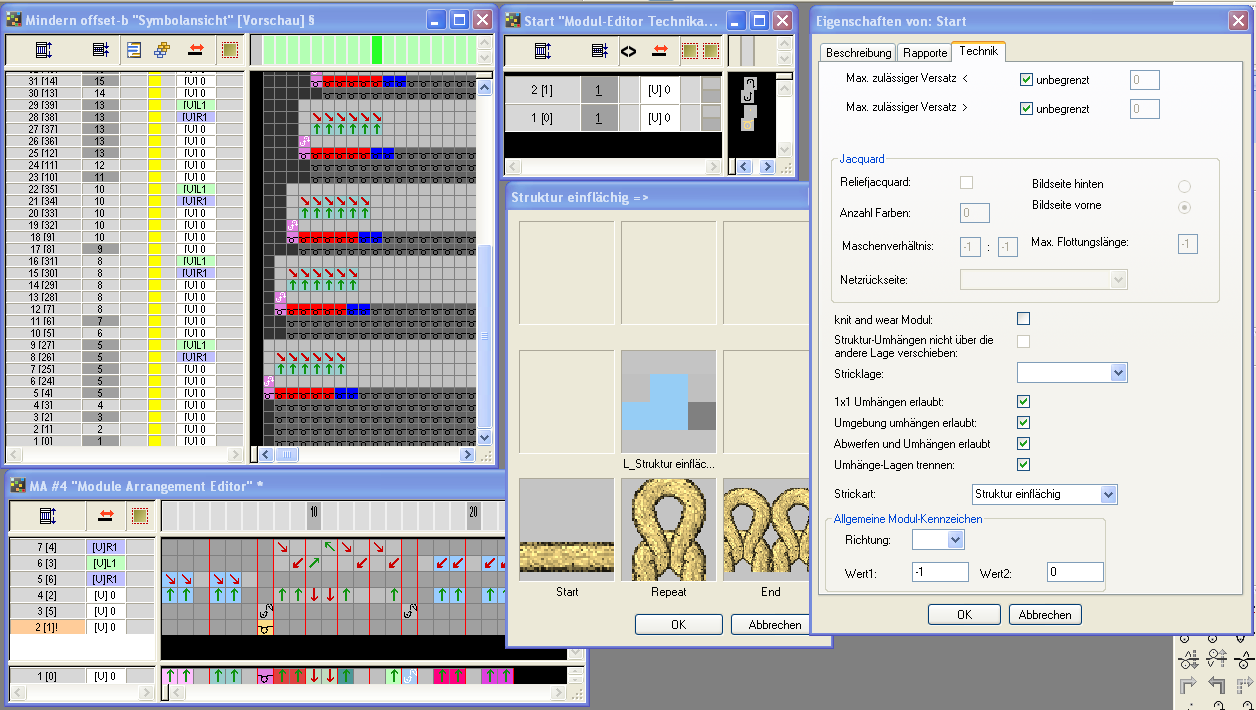Screen dimensions: 1256x710
Task: Select the L_Struktur einfläc... blue thumbnail
Action: pos(668,401)
